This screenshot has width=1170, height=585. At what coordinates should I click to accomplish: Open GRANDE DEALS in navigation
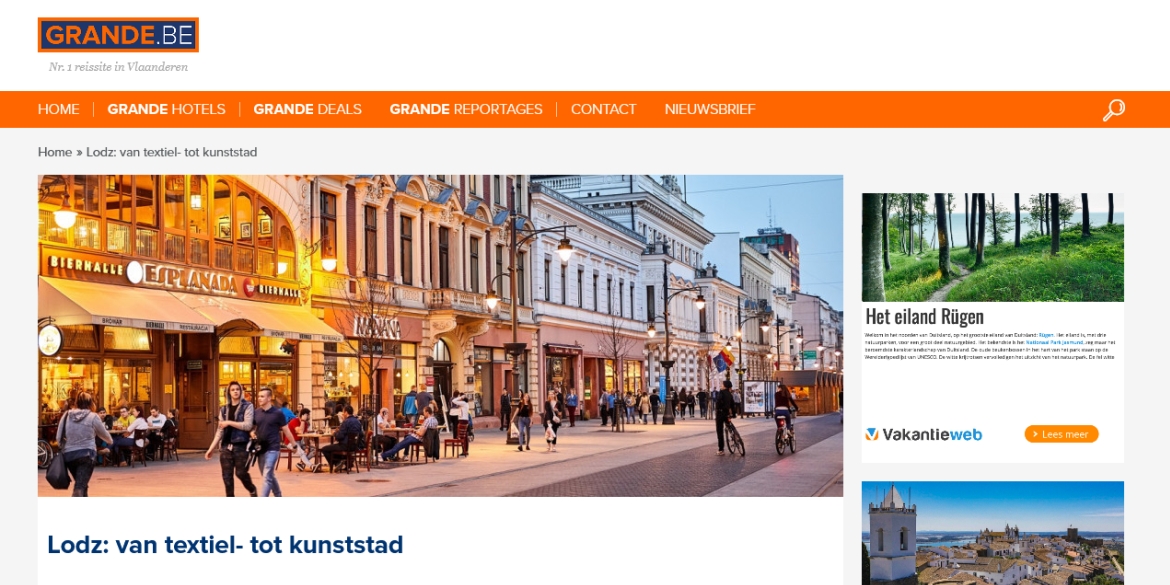click(307, 110)
